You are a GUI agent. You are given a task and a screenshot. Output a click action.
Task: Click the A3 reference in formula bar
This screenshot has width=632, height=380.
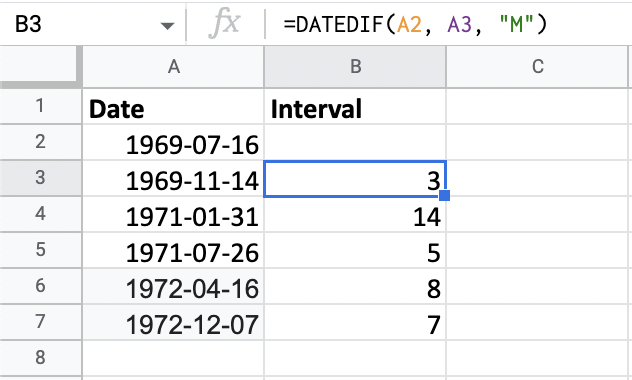tap(459, 24)
